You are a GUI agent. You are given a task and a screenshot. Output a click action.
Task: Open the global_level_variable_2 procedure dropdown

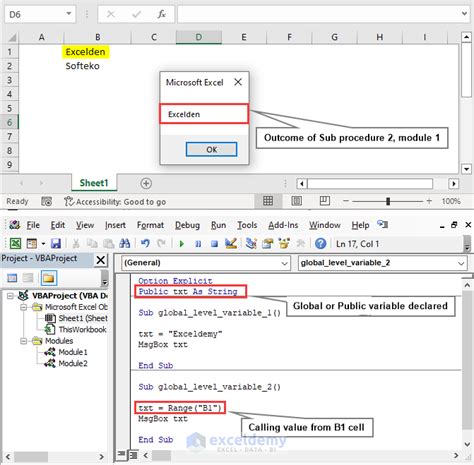tap(382, 263)
